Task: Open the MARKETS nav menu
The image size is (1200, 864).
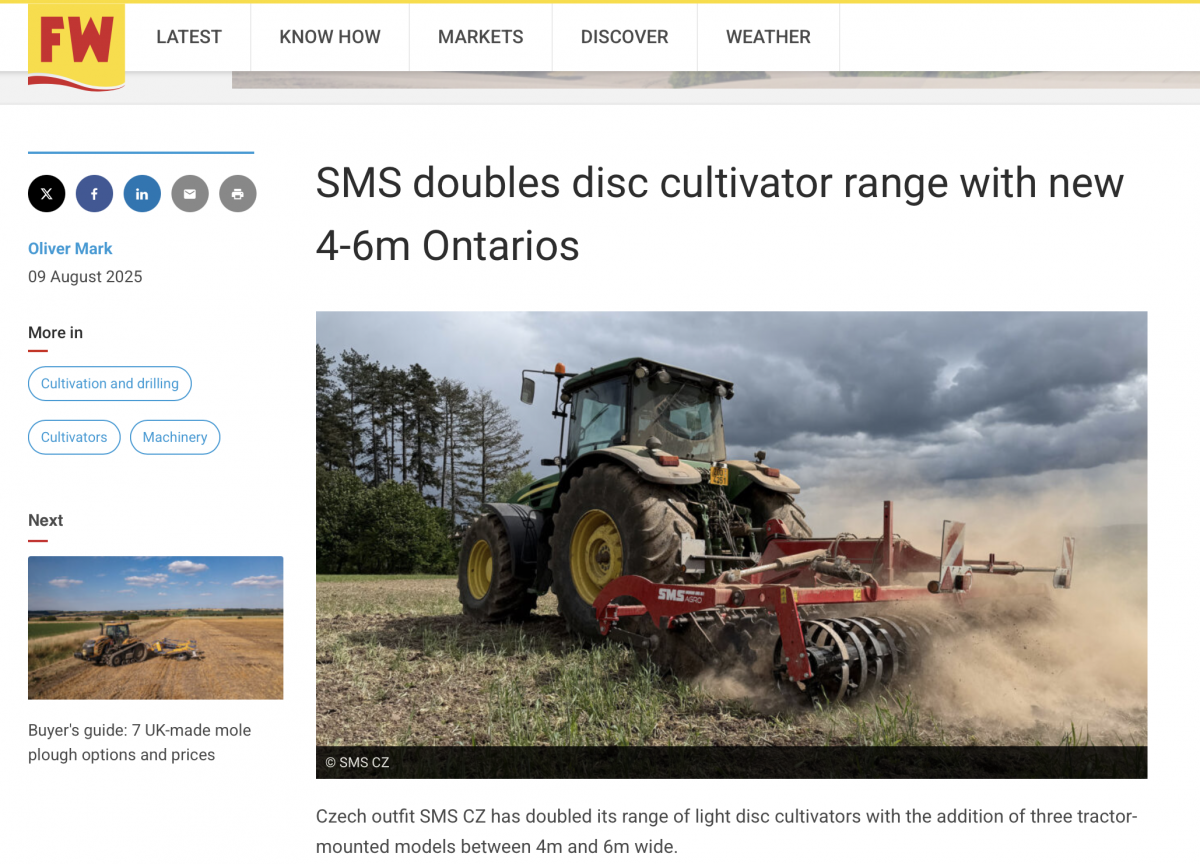Action: point(481,37)
